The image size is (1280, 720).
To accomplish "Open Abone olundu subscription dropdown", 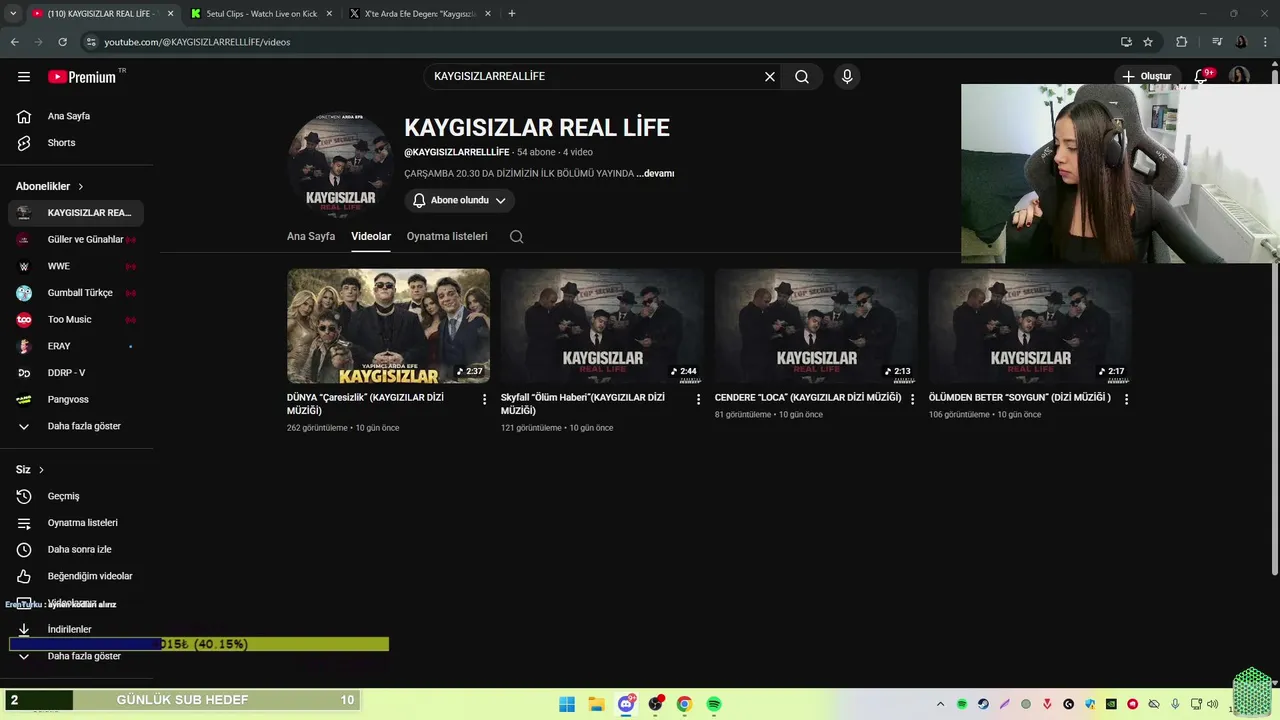I will (459, 200).
